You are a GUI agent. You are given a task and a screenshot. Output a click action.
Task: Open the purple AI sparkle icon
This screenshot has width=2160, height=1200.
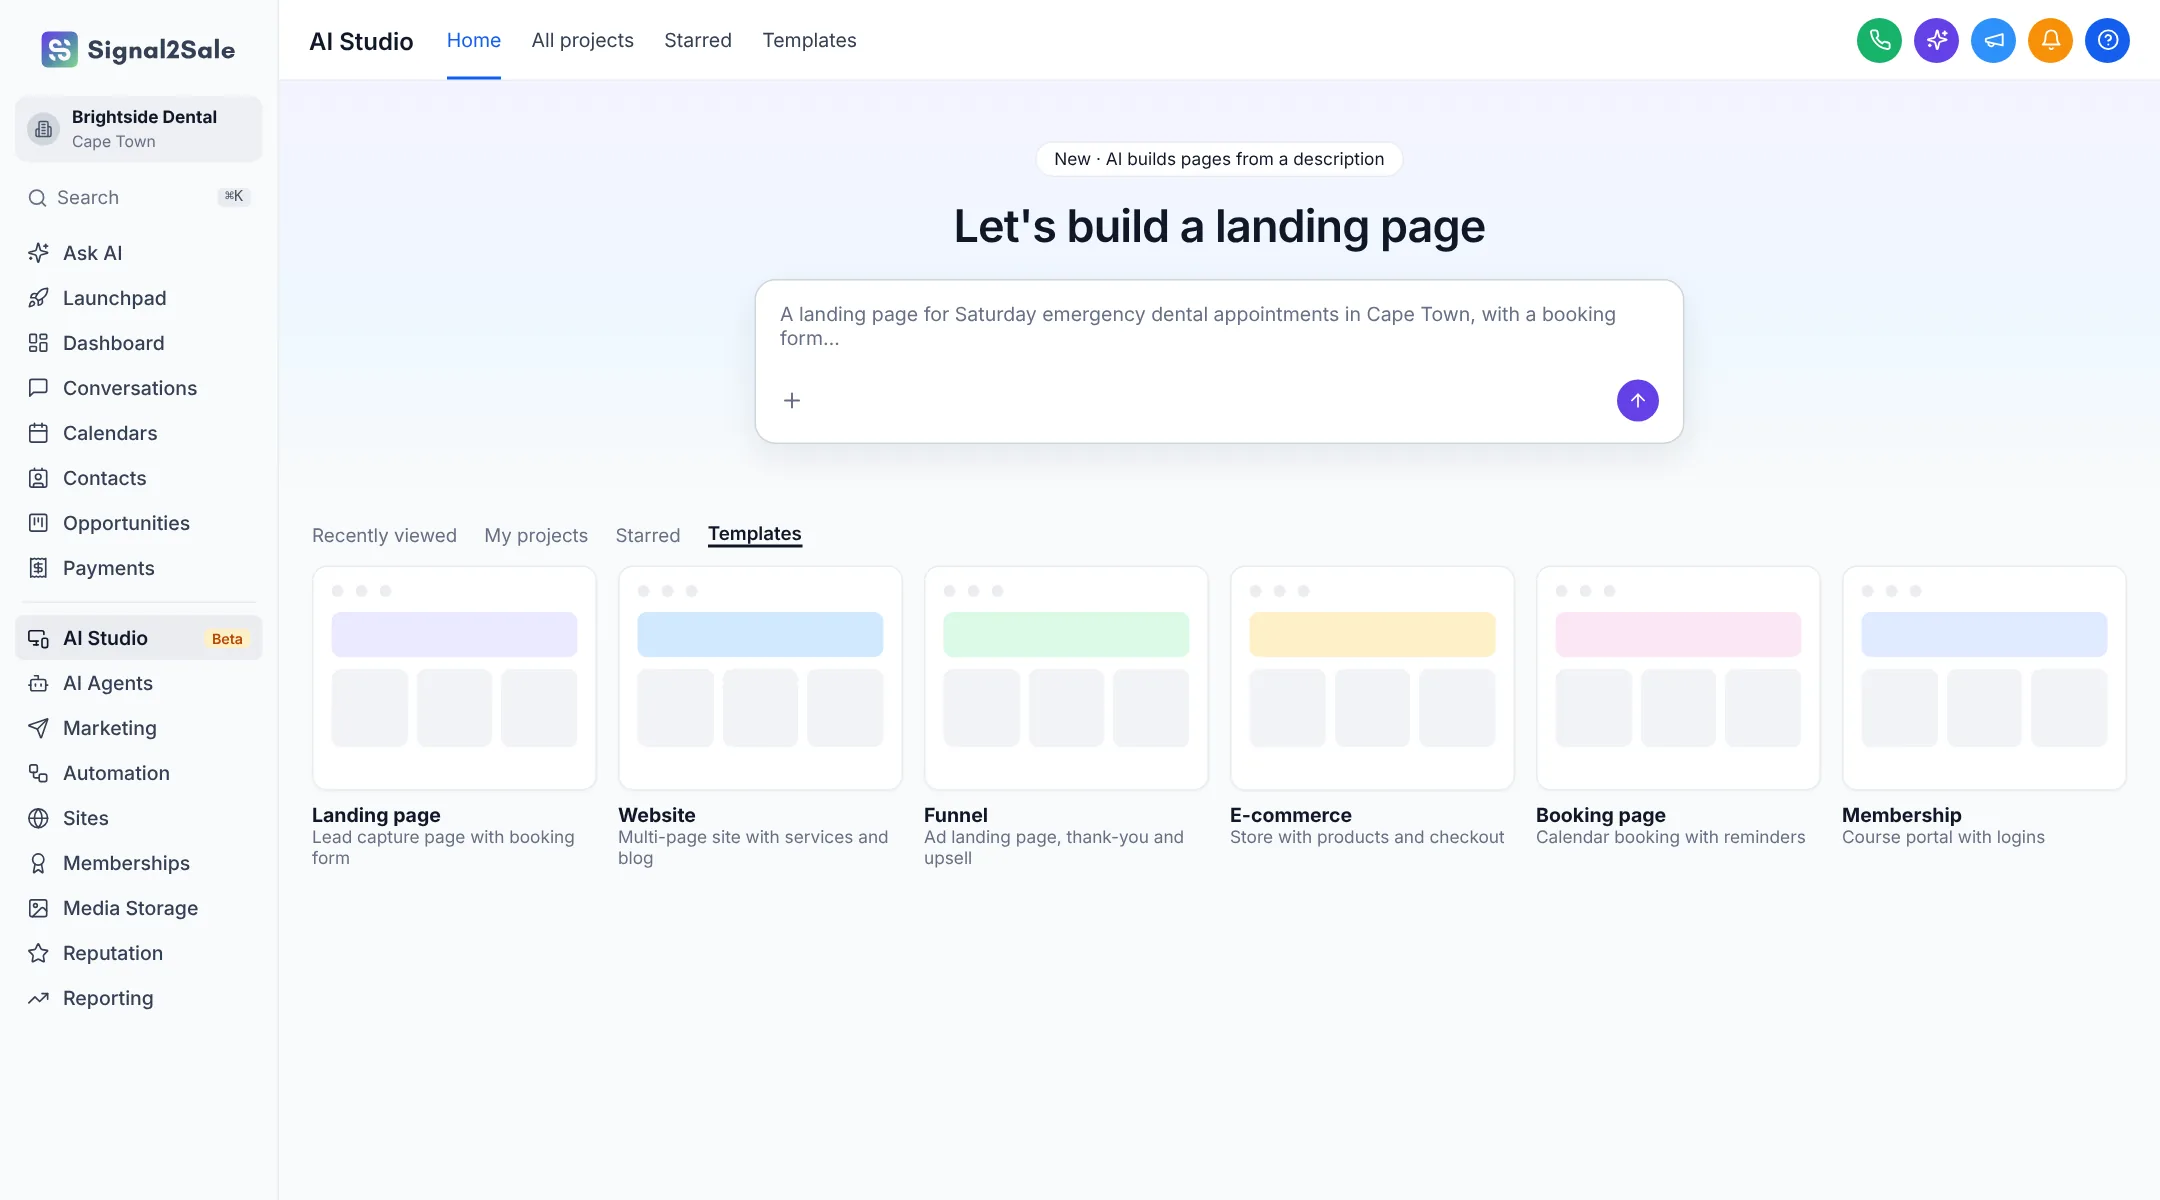1936,40
